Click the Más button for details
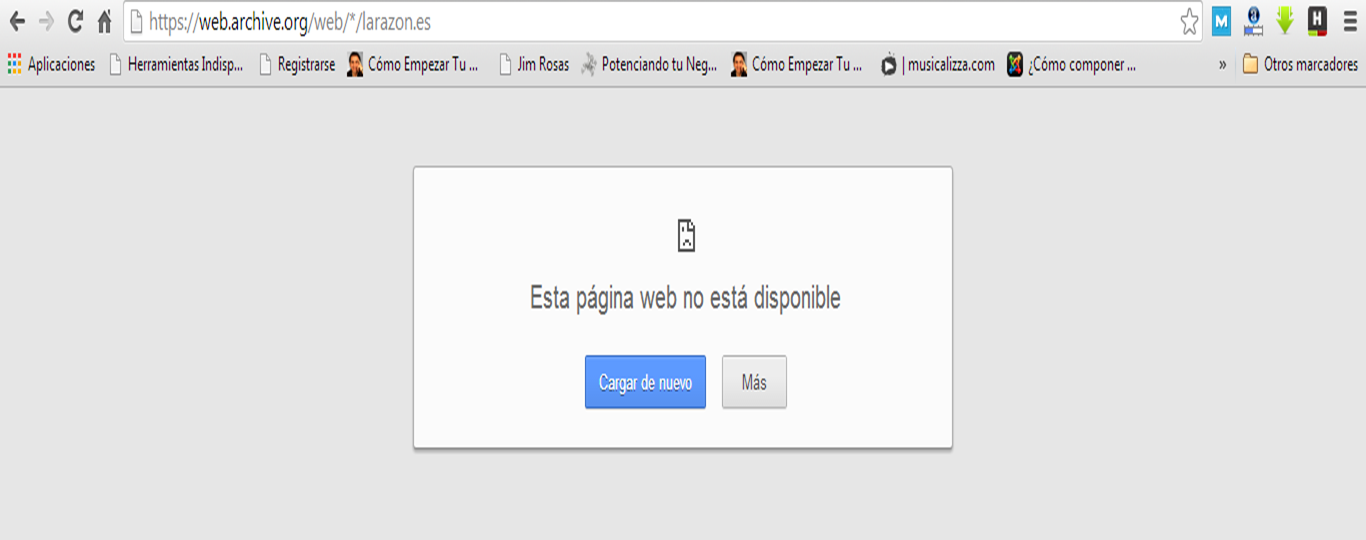Viewport: 1366px width, 540px height. click(x=754, y=382)
